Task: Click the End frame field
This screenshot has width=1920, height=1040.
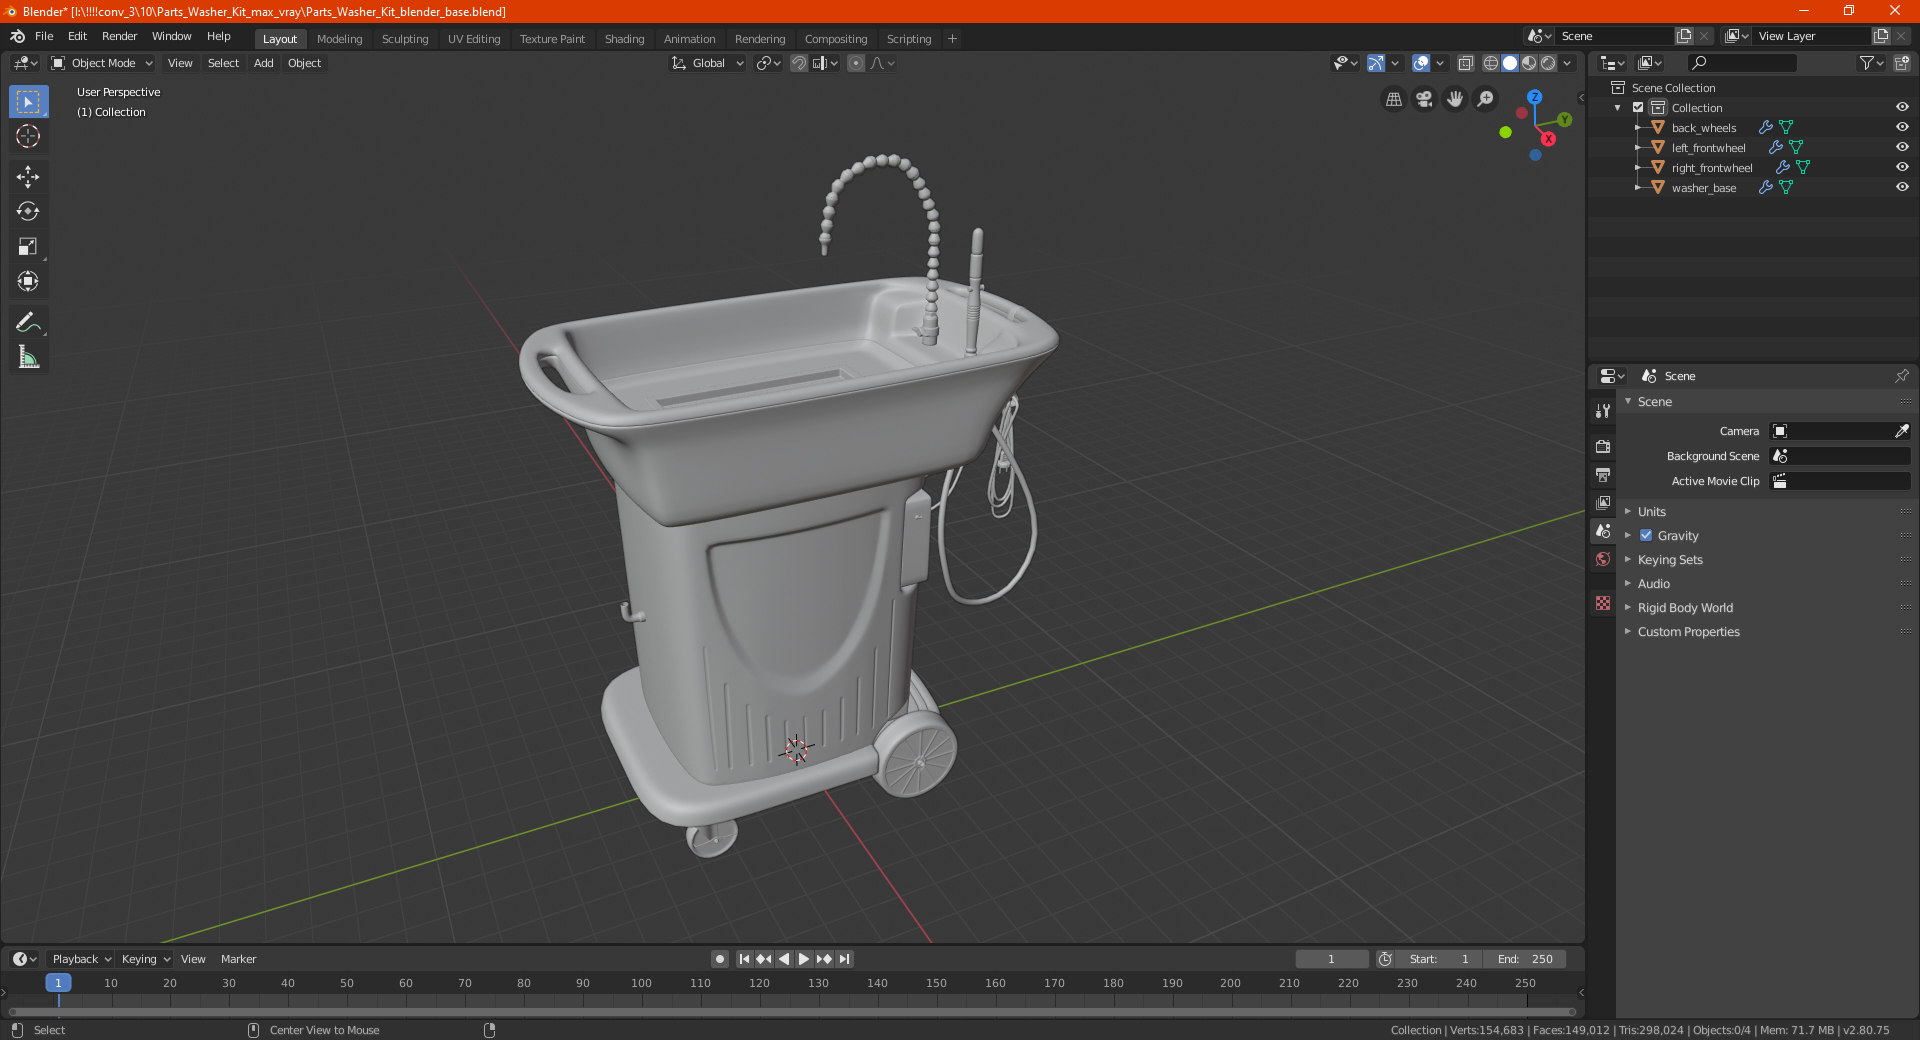Action: point(1525,959)
